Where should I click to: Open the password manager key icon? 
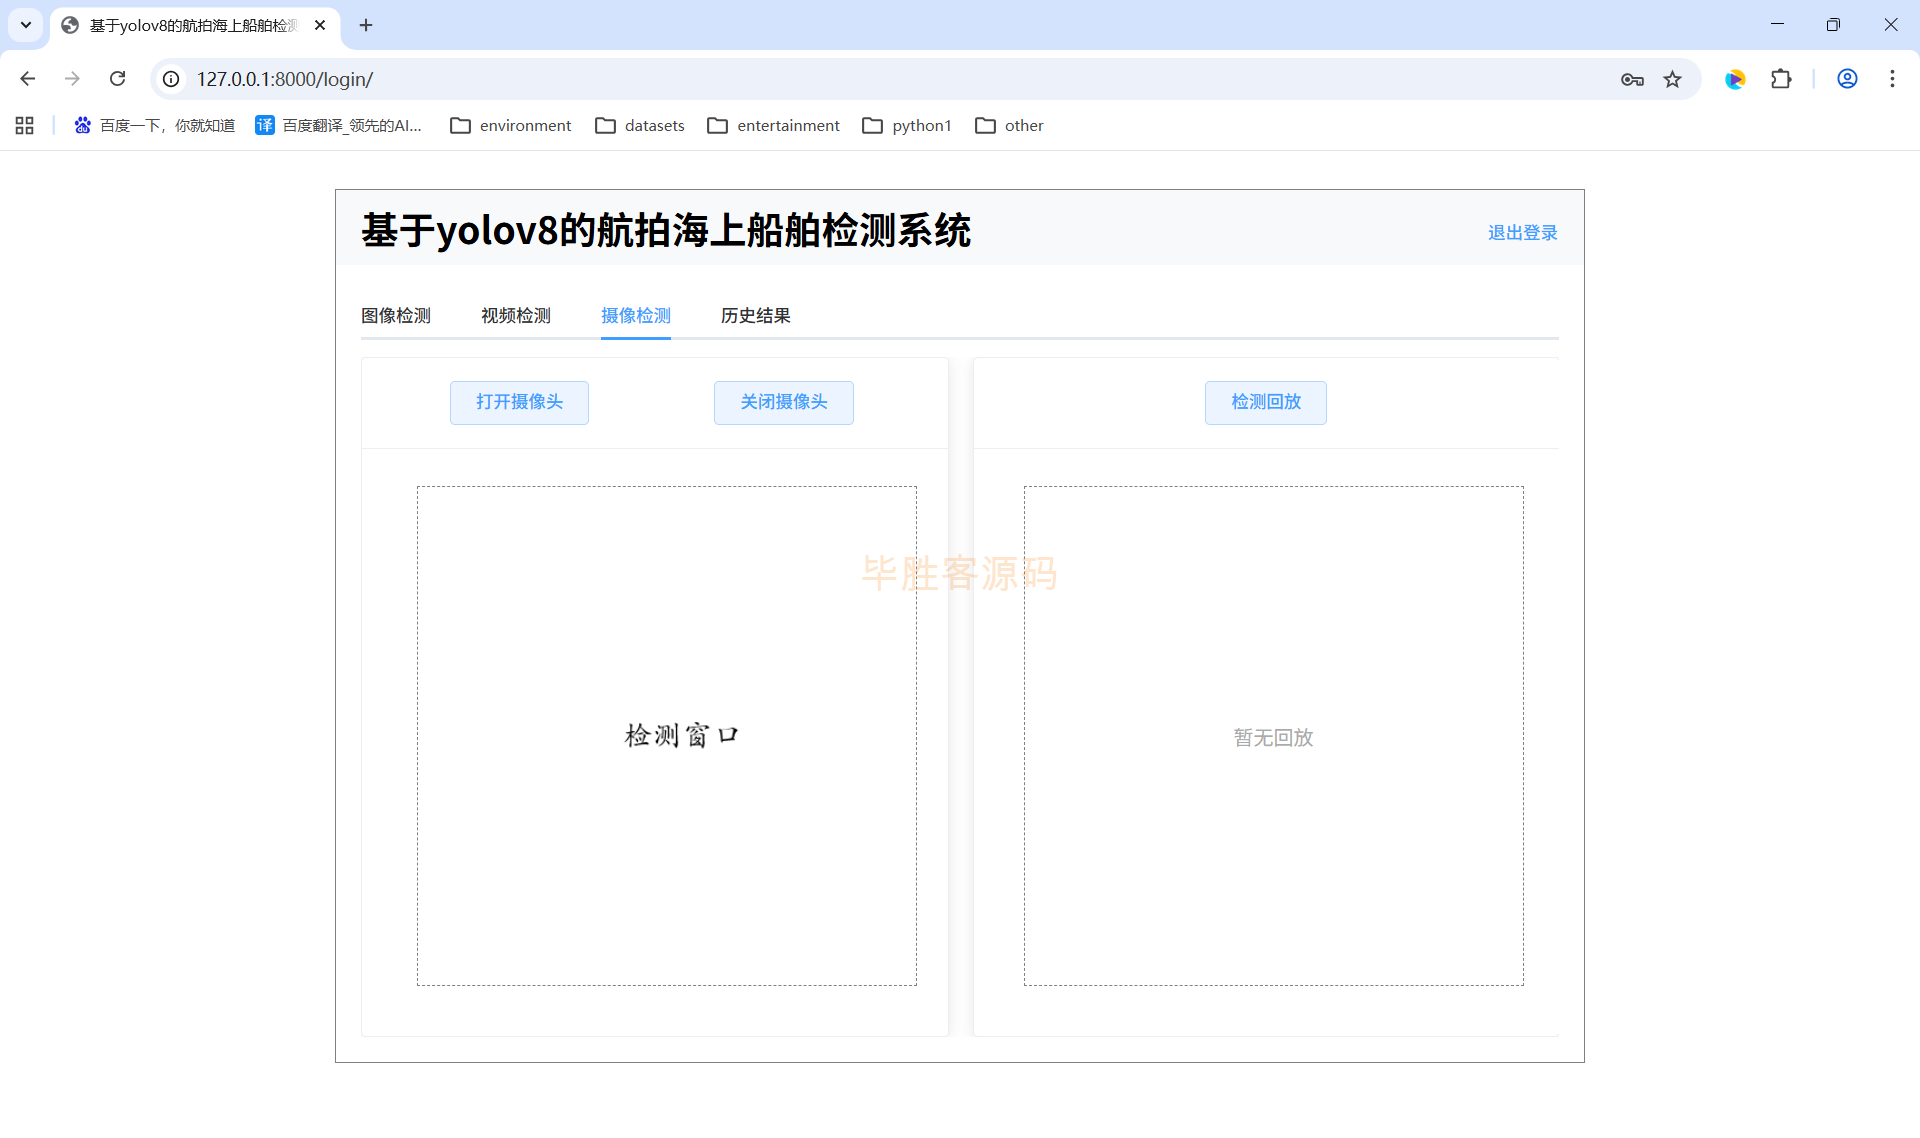[x=1632, y=79]
